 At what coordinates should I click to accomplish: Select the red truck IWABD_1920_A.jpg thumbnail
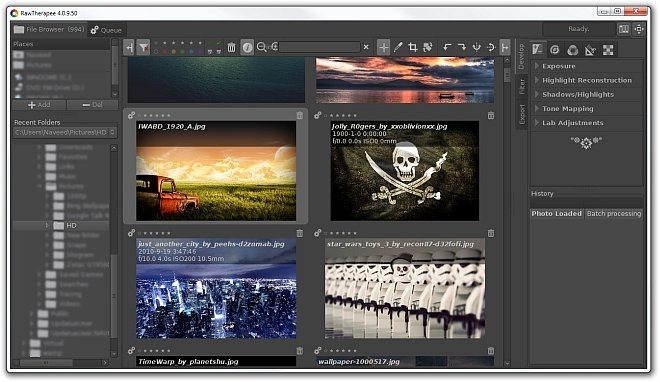point(216,171)
